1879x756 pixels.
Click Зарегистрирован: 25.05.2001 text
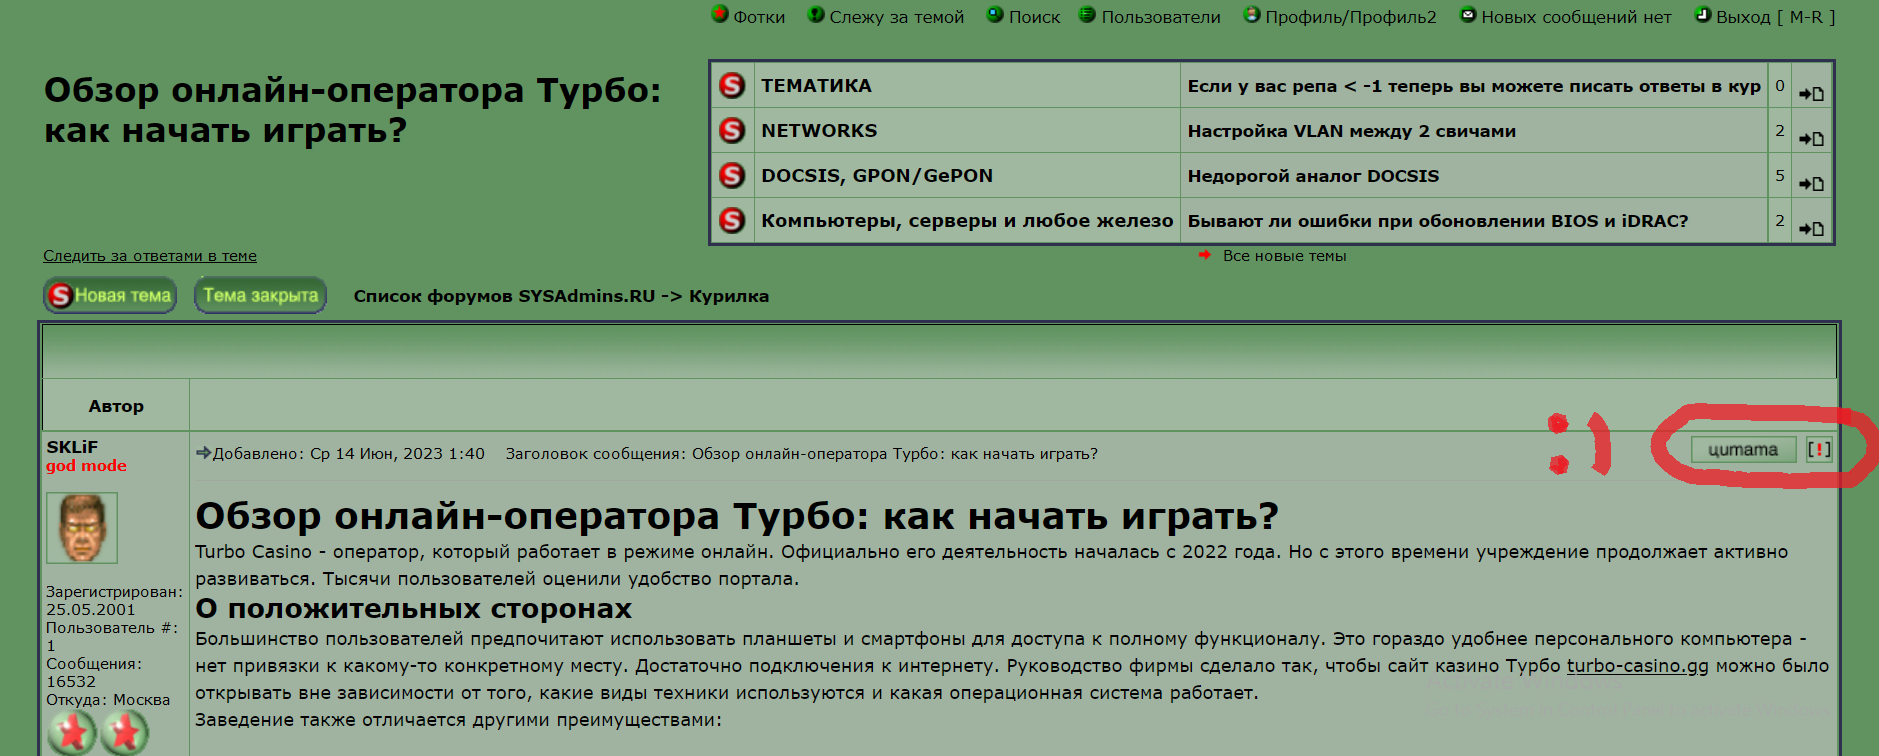point(114,601)
